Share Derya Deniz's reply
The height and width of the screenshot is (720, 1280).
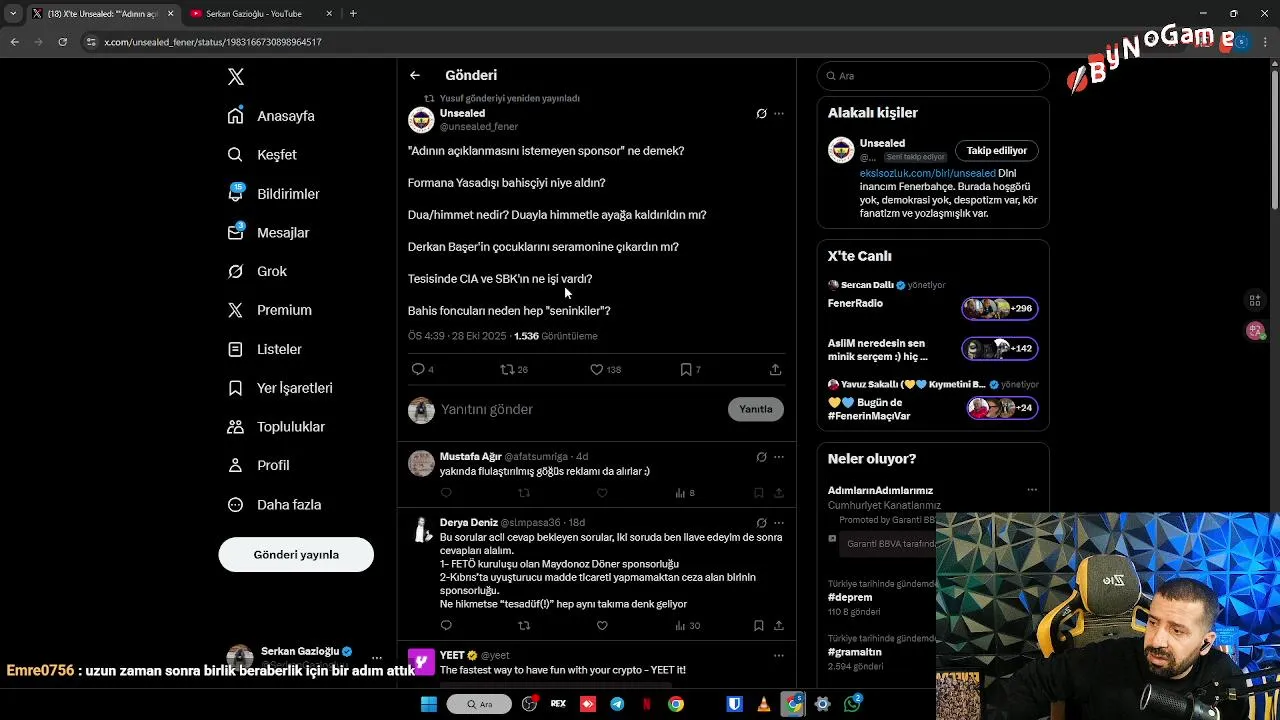(779, 626)
